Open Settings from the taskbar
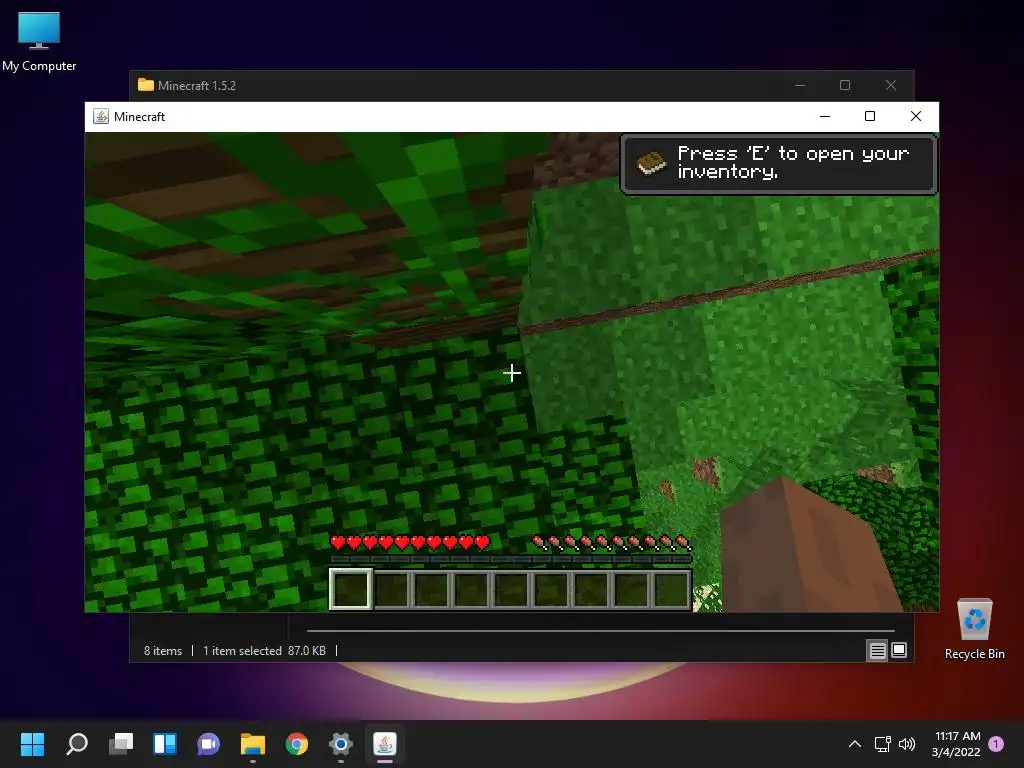The width and height of the screenshot is (1024, 768). point(341,744)
